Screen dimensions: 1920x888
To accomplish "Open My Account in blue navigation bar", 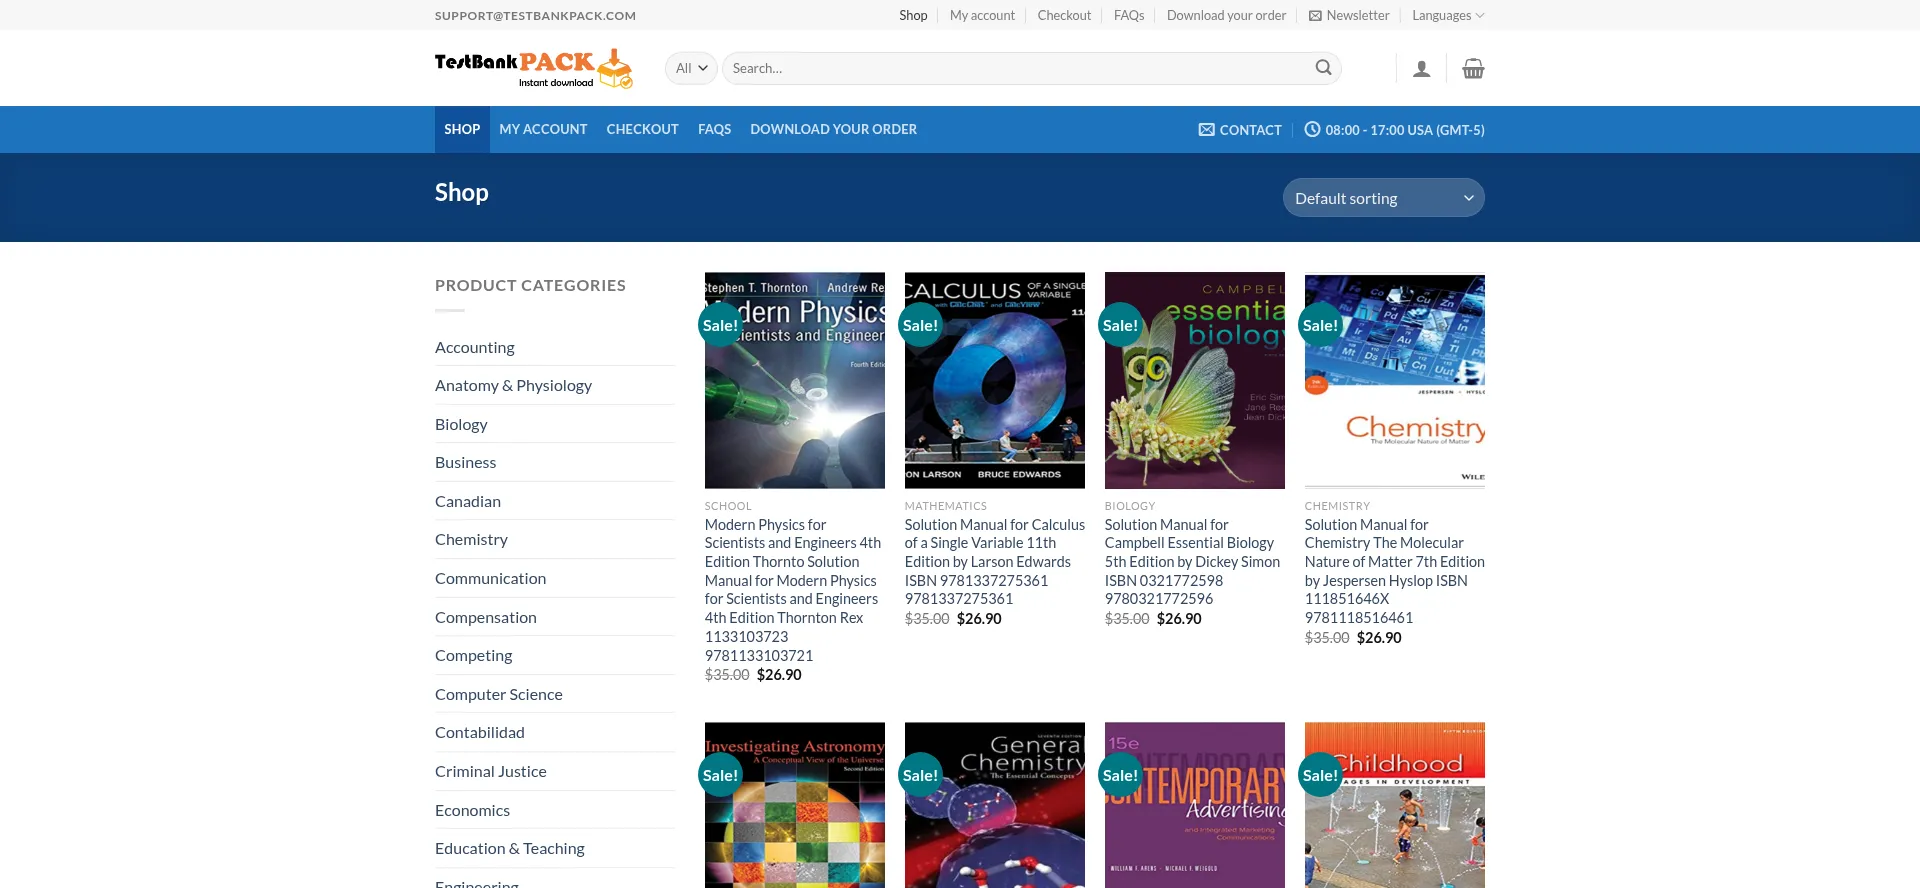I will [543, 130].
